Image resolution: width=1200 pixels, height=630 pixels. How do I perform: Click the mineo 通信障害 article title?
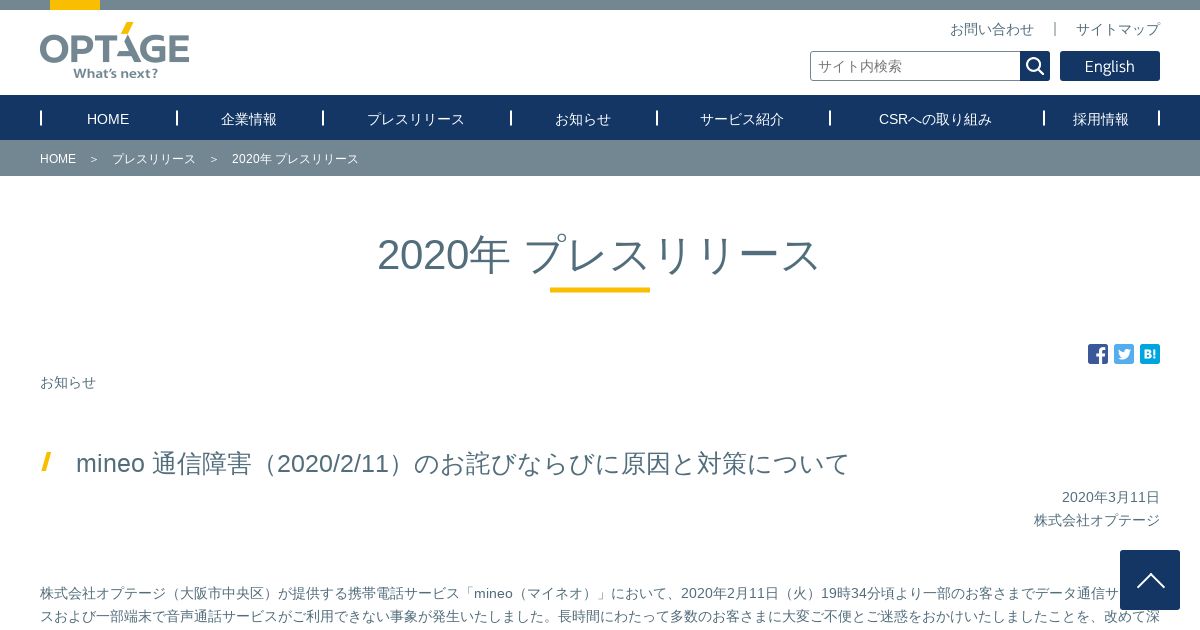462,464
